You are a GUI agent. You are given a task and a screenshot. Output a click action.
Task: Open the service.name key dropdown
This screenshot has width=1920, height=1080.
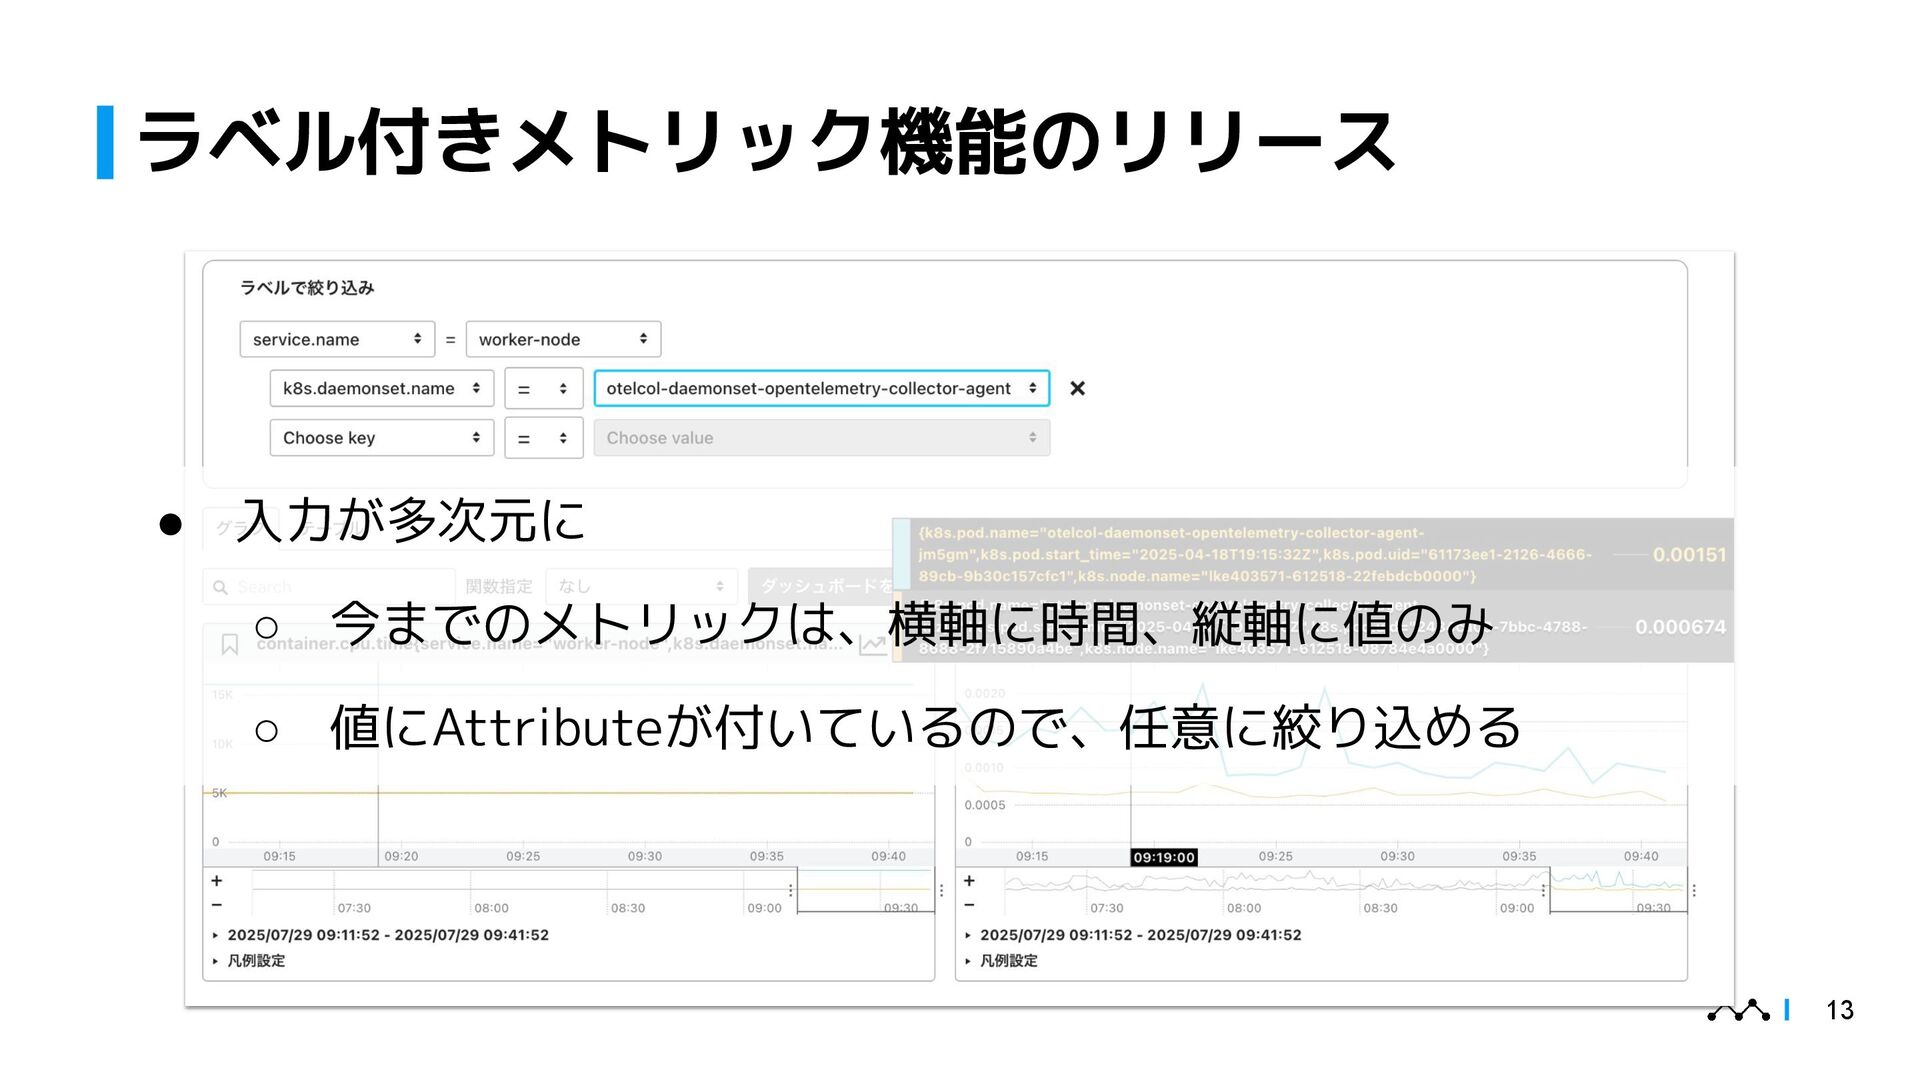click(x=337, y=339)
